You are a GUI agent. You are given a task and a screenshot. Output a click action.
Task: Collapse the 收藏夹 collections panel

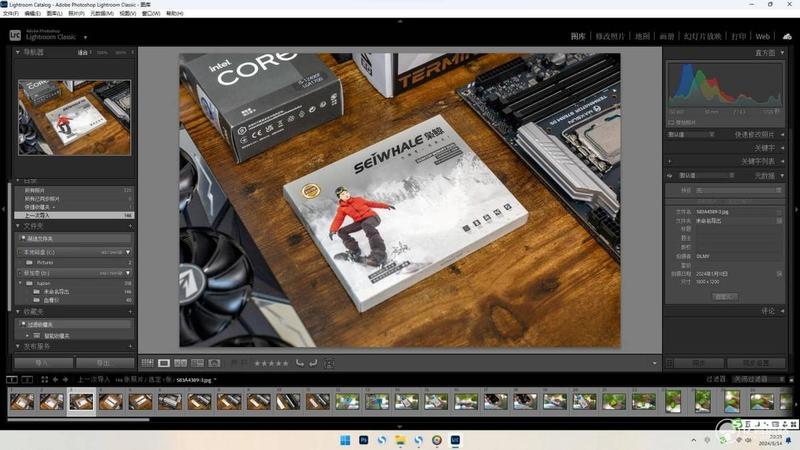[x=18, y=311]
